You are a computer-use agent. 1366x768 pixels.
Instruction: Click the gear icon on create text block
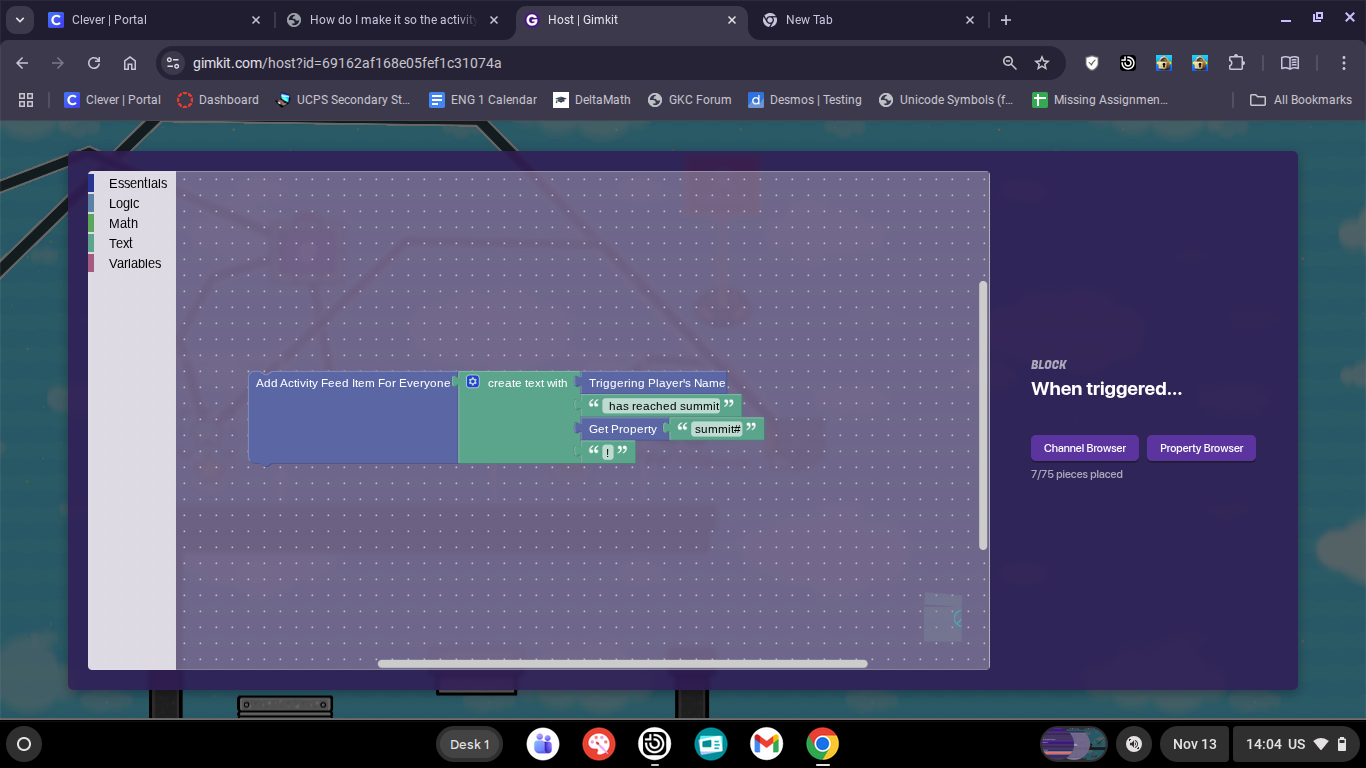[x=473, y=382]
